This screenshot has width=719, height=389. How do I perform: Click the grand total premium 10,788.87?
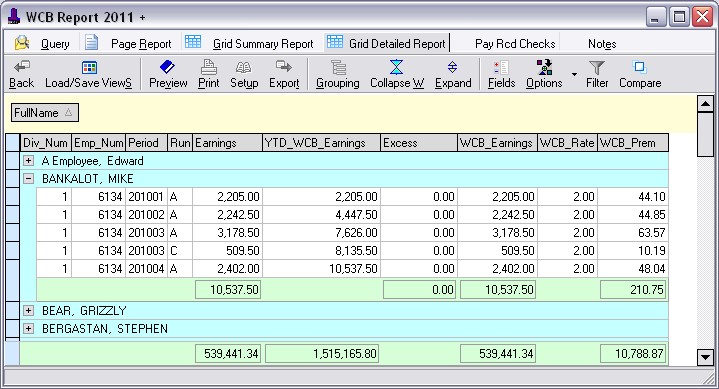633,354
